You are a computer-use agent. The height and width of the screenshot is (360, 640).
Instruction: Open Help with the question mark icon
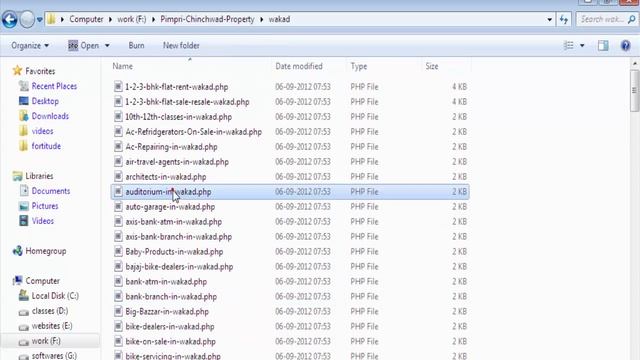click(625, 45)
